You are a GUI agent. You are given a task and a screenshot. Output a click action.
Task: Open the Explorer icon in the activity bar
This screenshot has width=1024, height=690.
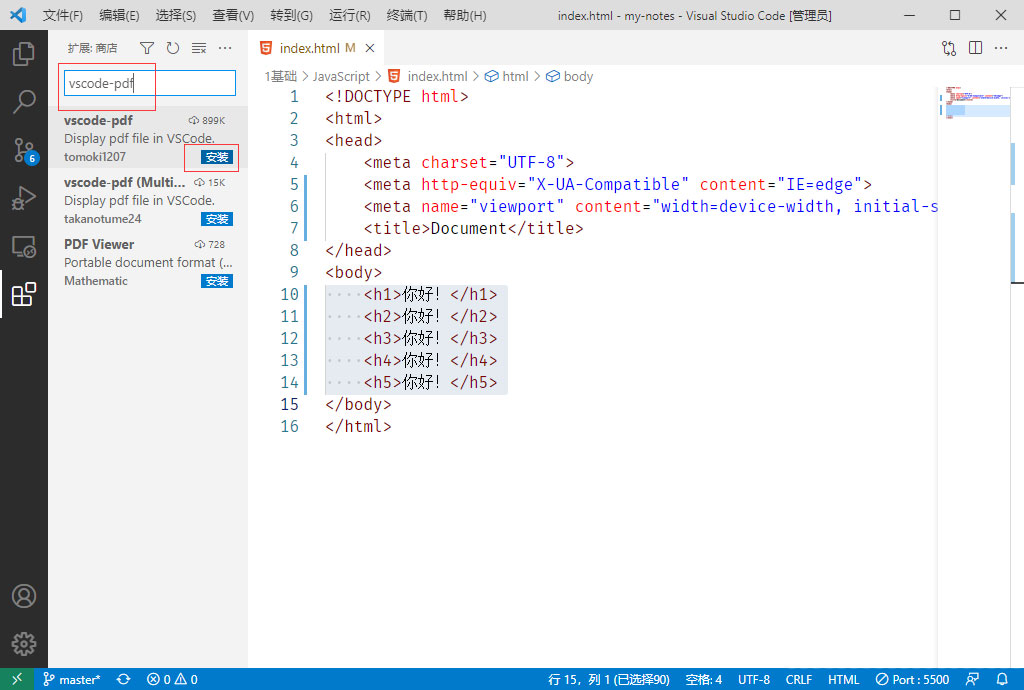(x=24, y=55)
